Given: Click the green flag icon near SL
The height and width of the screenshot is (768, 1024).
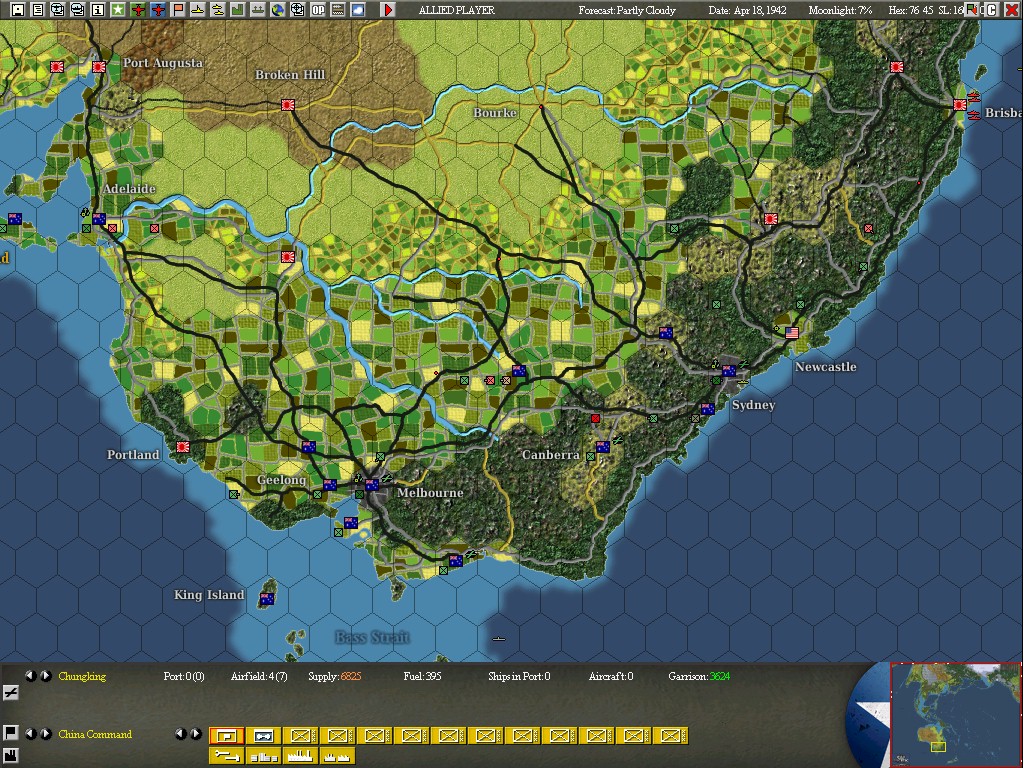Looking at the screenshot, I should pos(973,9).
